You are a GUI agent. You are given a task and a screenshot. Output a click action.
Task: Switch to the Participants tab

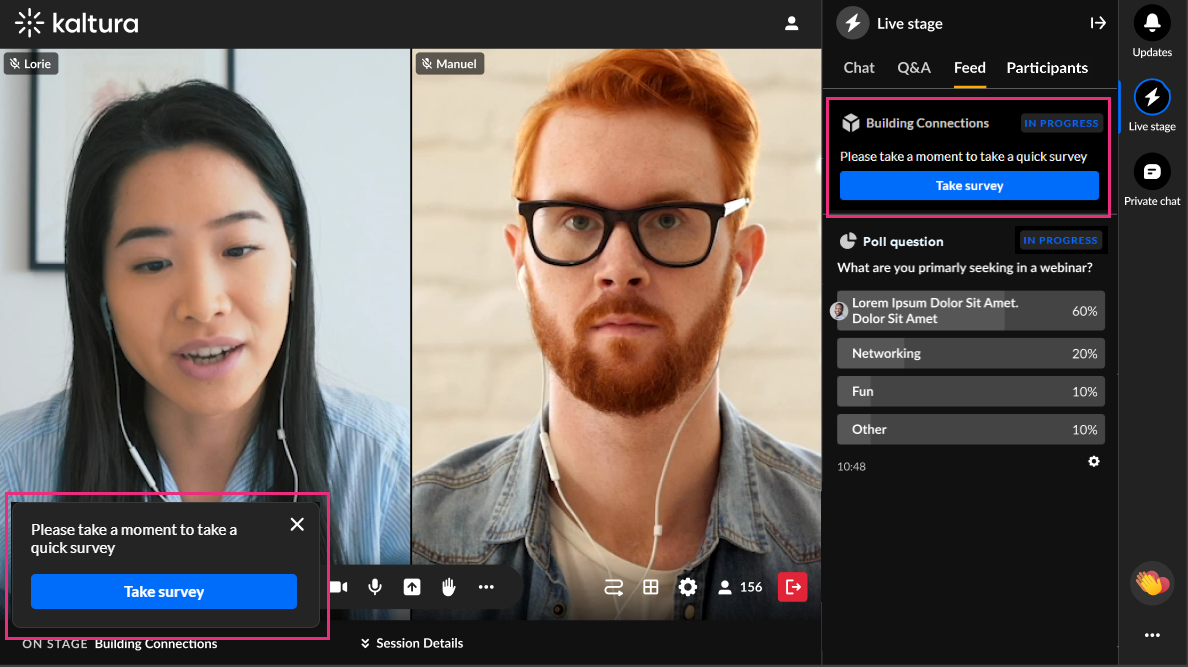[1047, 68]
